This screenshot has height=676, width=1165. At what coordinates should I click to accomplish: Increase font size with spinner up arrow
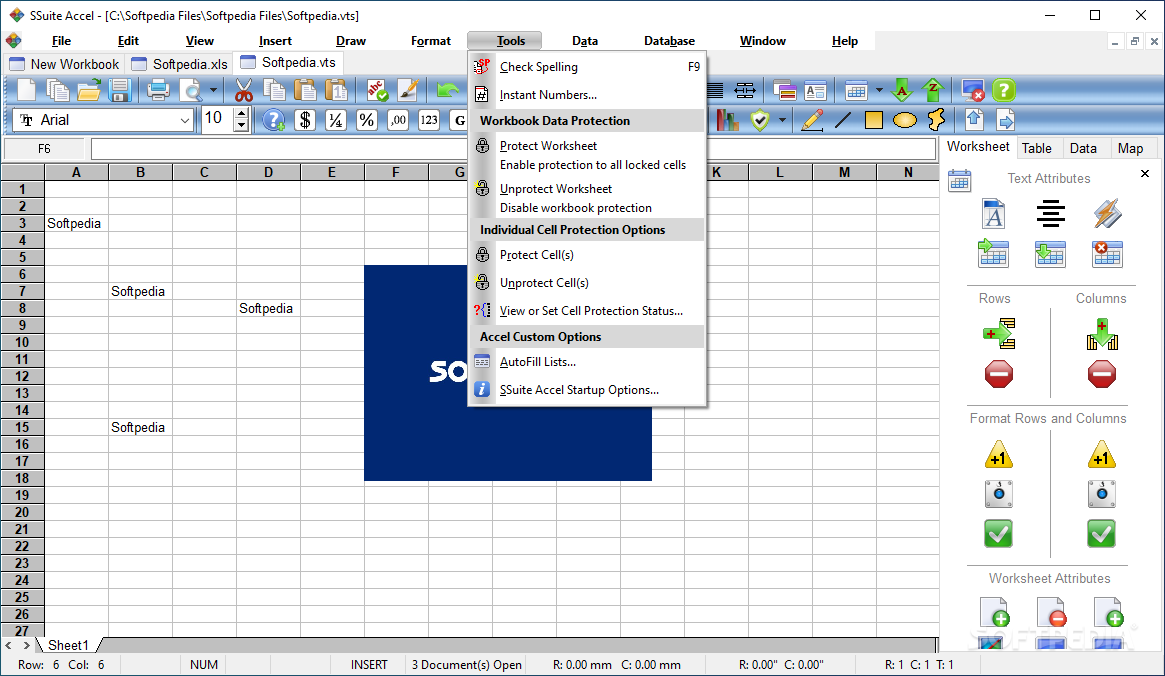point(241,114)
